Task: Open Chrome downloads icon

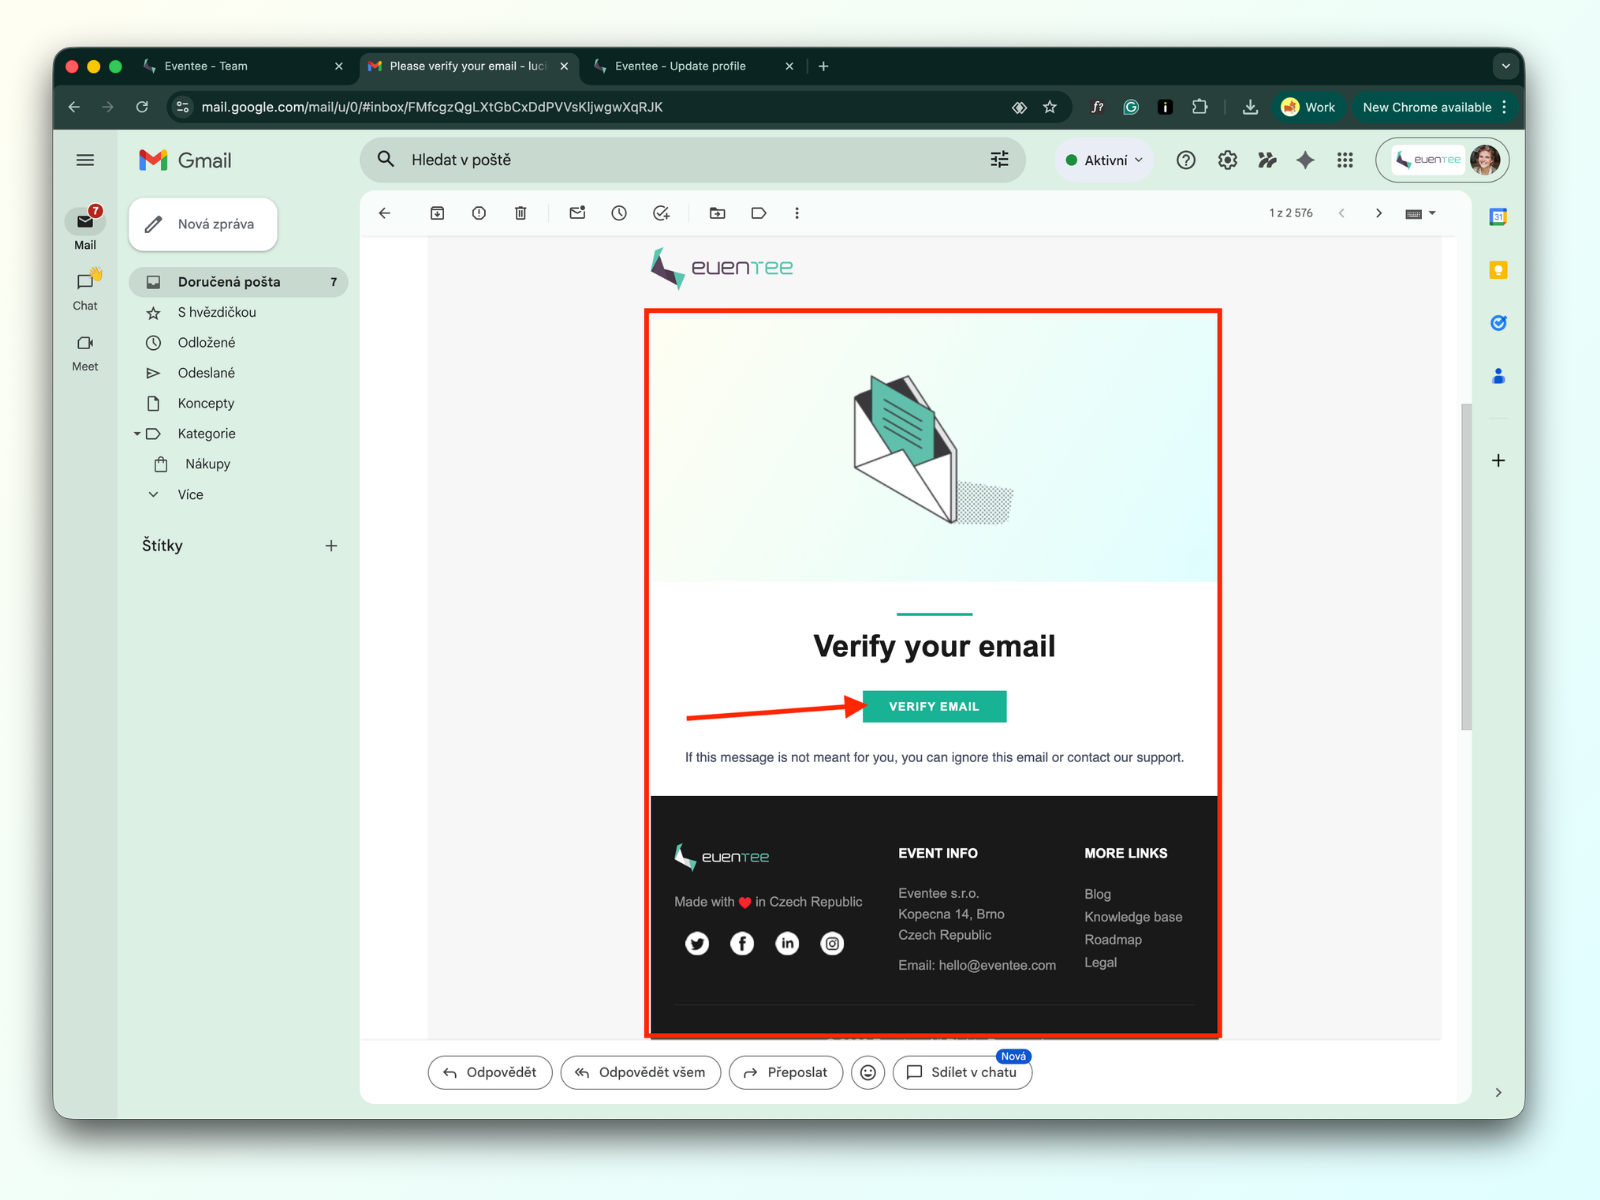Action: 1250,107
